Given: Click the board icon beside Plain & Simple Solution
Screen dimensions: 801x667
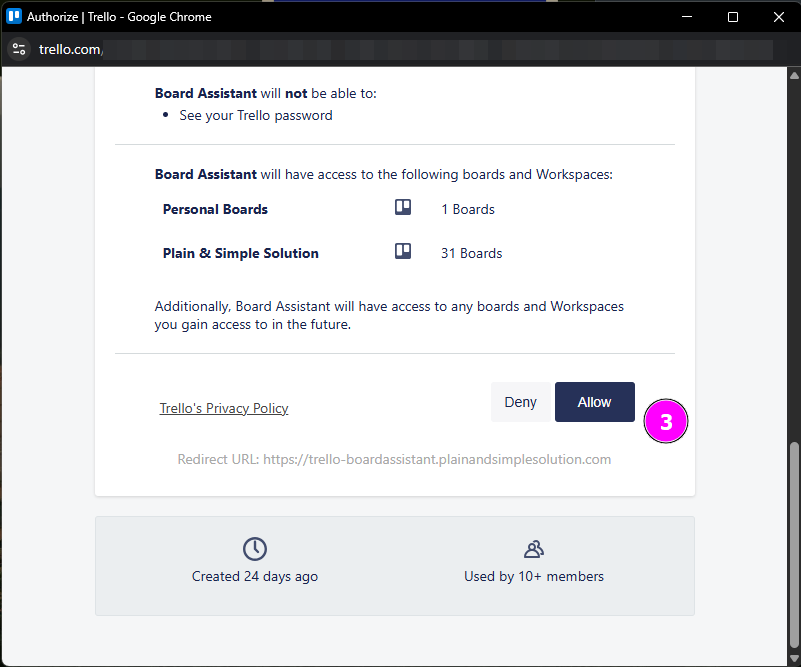Looking at the screenshot, I should pyautogui.click(x=403, y=251).
